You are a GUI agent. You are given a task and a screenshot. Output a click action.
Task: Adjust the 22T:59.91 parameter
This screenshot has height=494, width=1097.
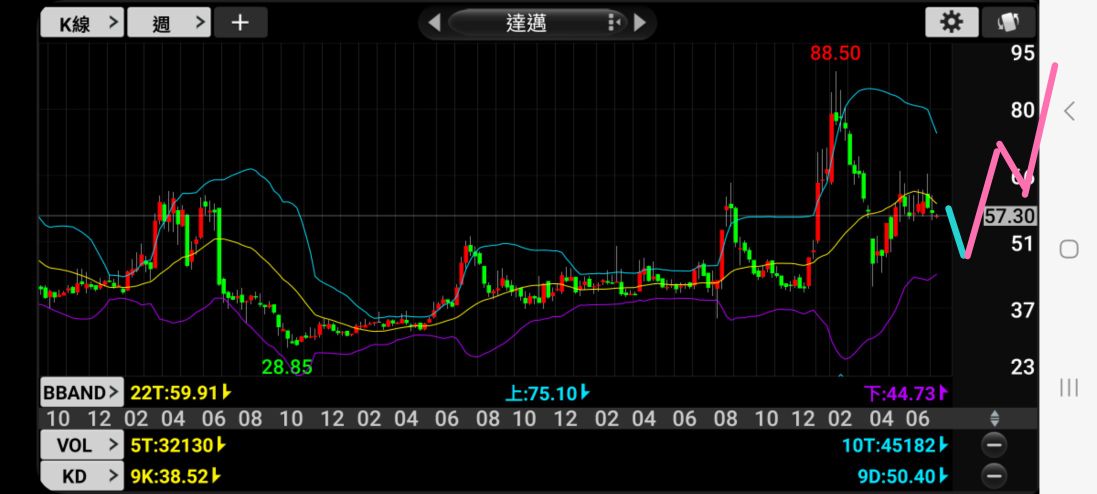click(181, 393)
